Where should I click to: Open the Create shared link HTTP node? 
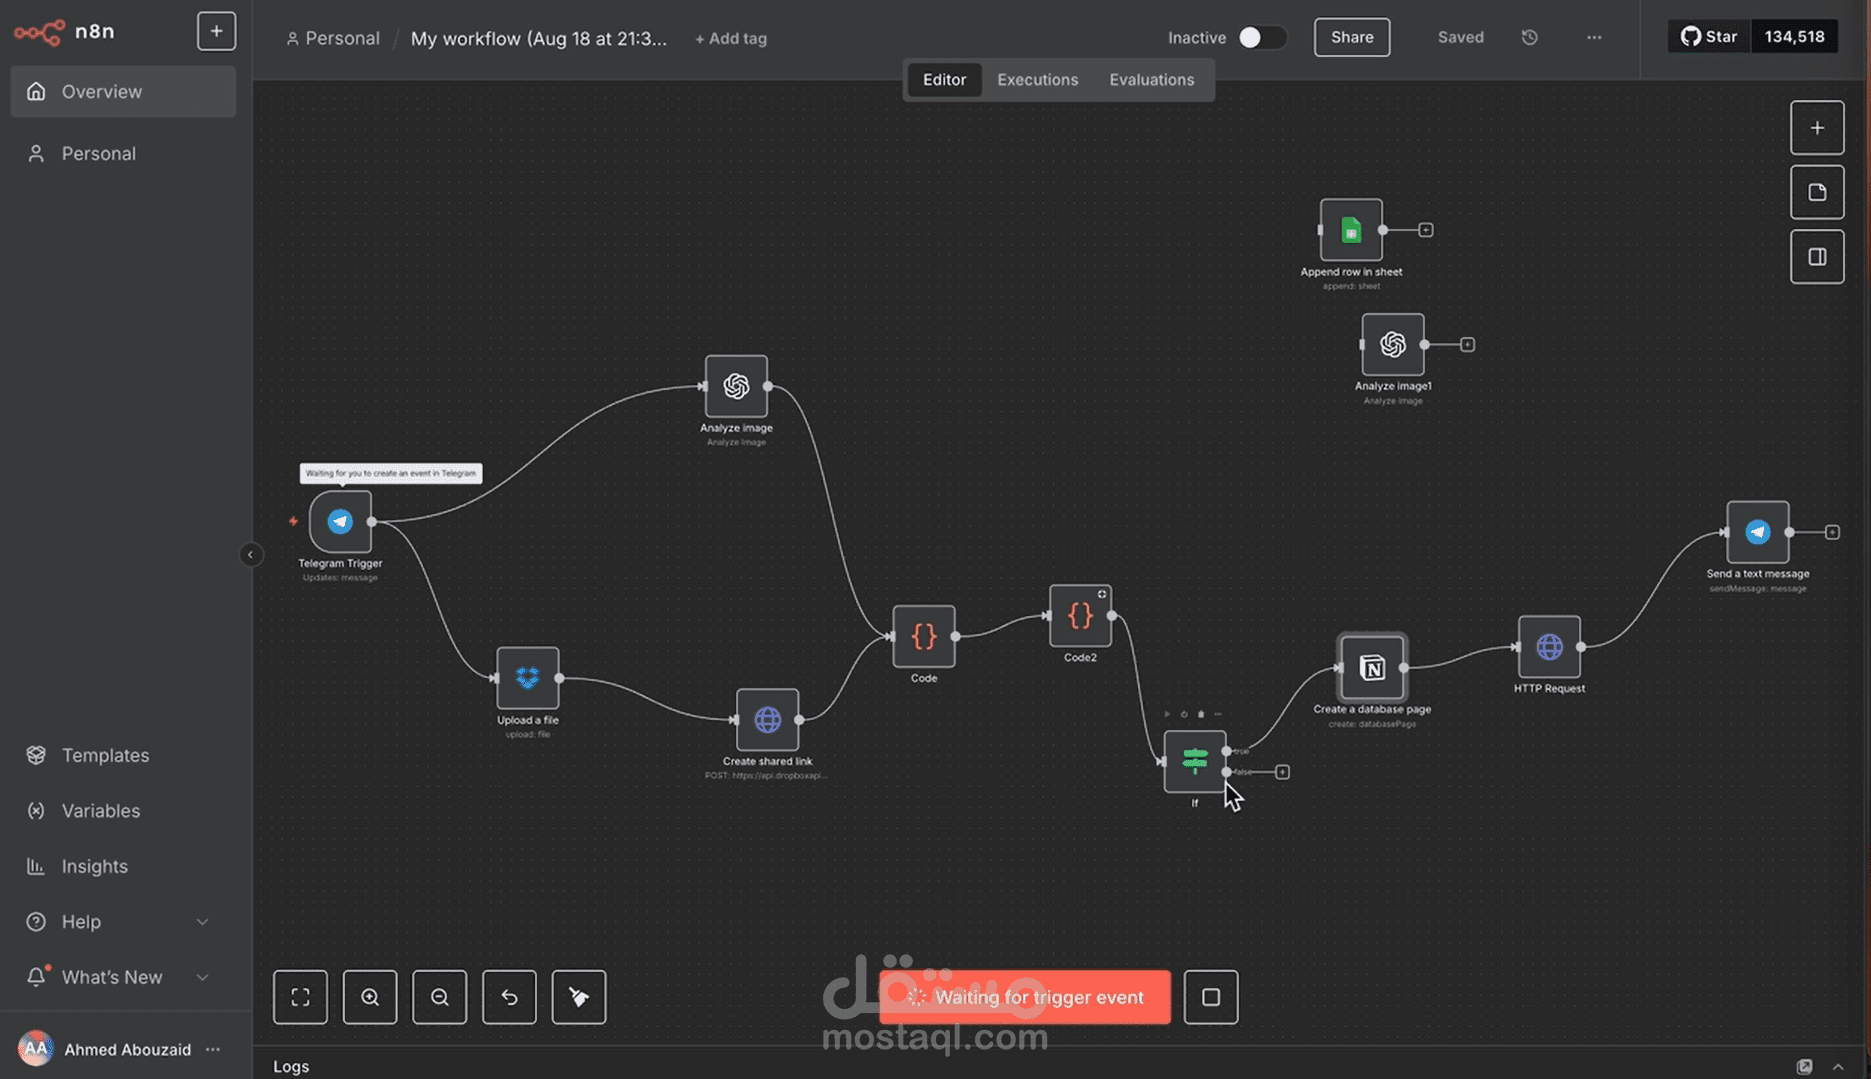coord(767,719)
